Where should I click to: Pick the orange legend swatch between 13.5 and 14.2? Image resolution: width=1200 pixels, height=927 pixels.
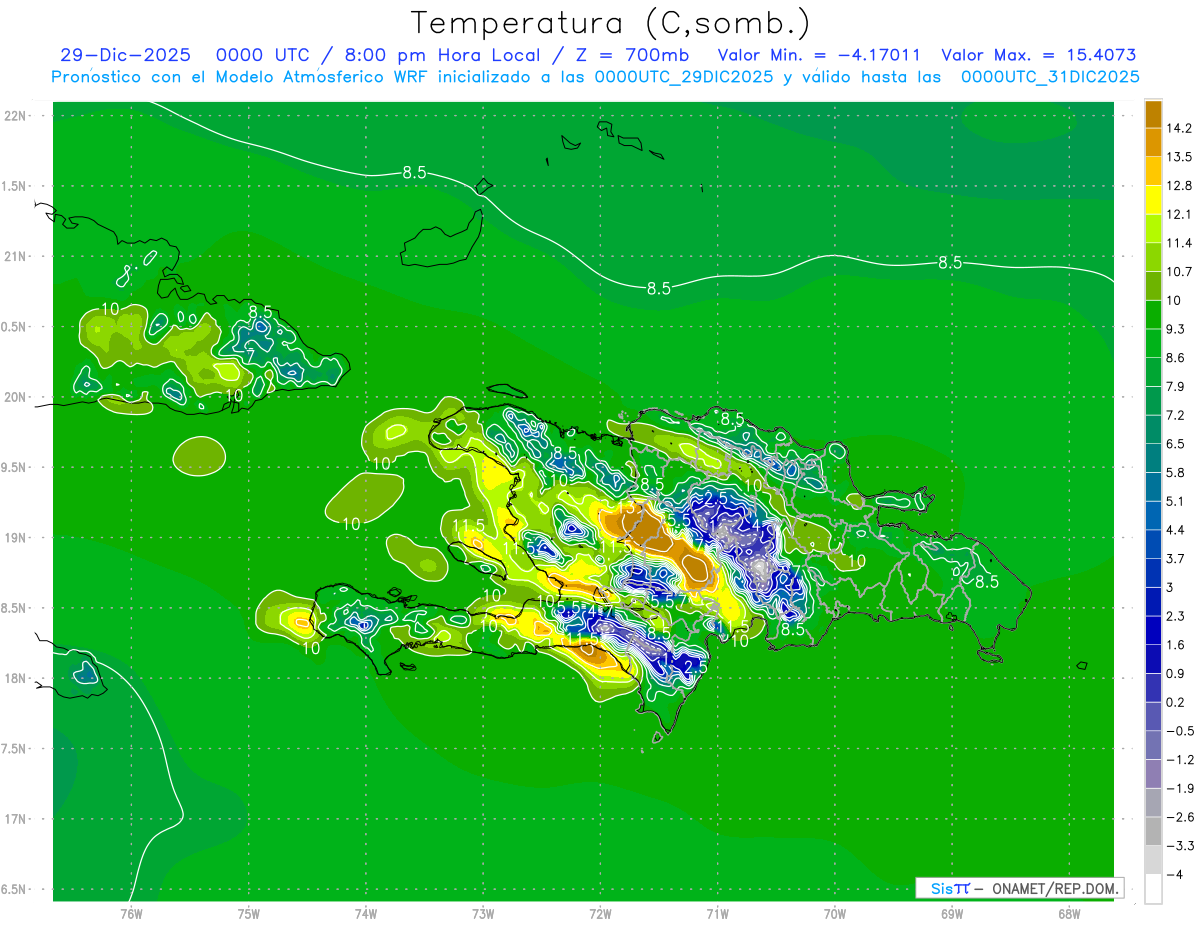coord(1153,143)
